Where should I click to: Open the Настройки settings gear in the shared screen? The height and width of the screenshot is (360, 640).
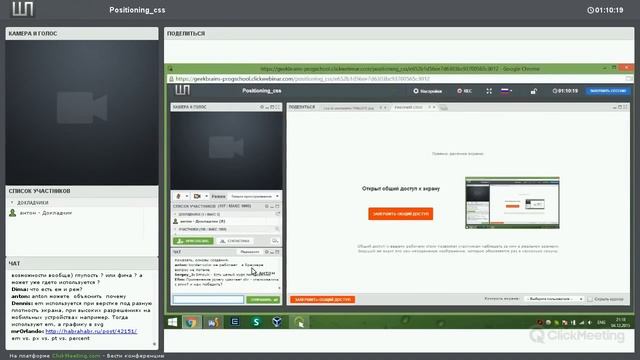click(427, 91)
